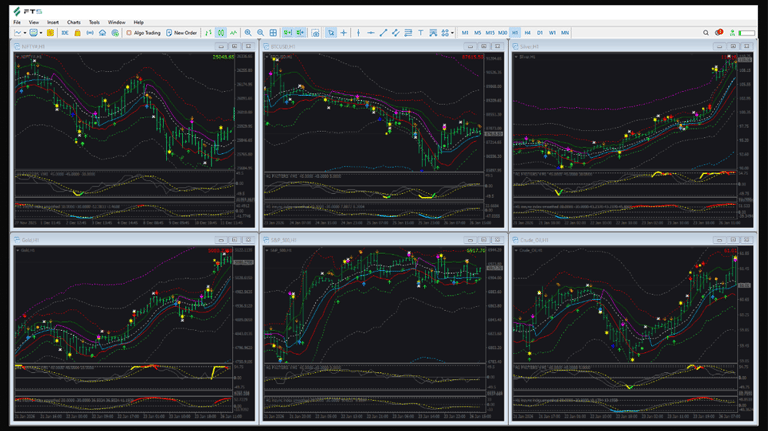
Task: Select the vertical line drawing tool
Action: (x=359, y=33)
